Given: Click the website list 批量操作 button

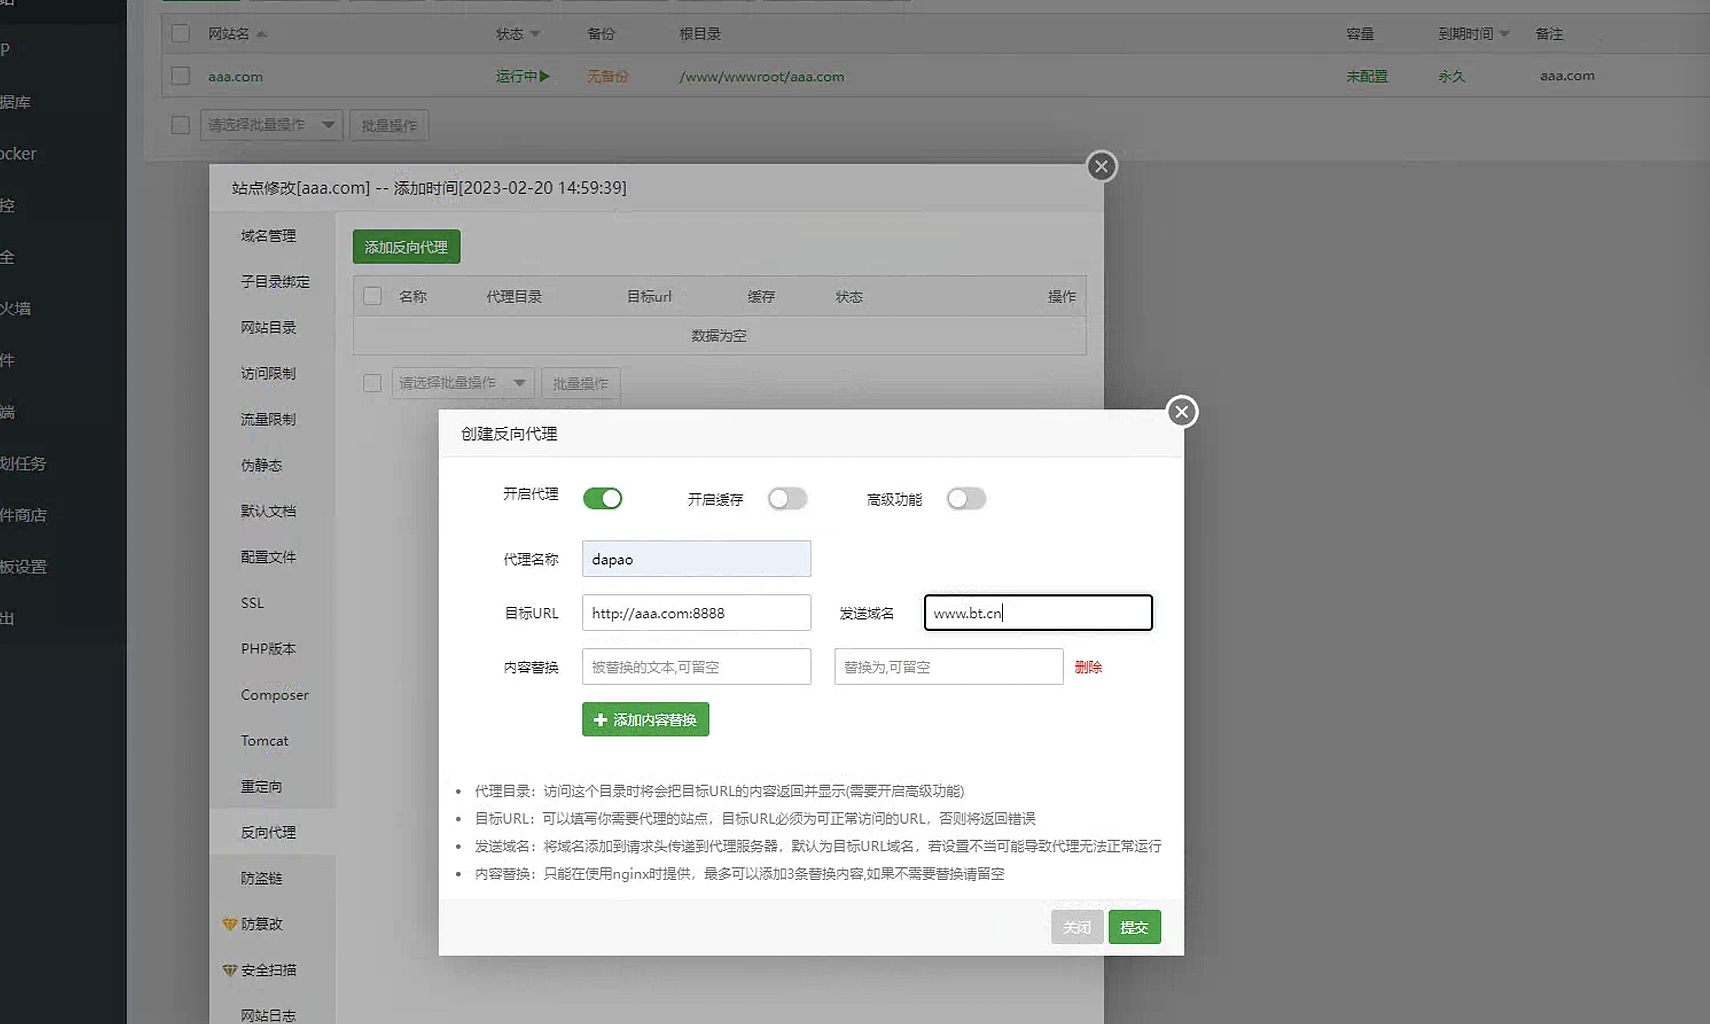Looking at the screenshot, I should tap(389, 125).
